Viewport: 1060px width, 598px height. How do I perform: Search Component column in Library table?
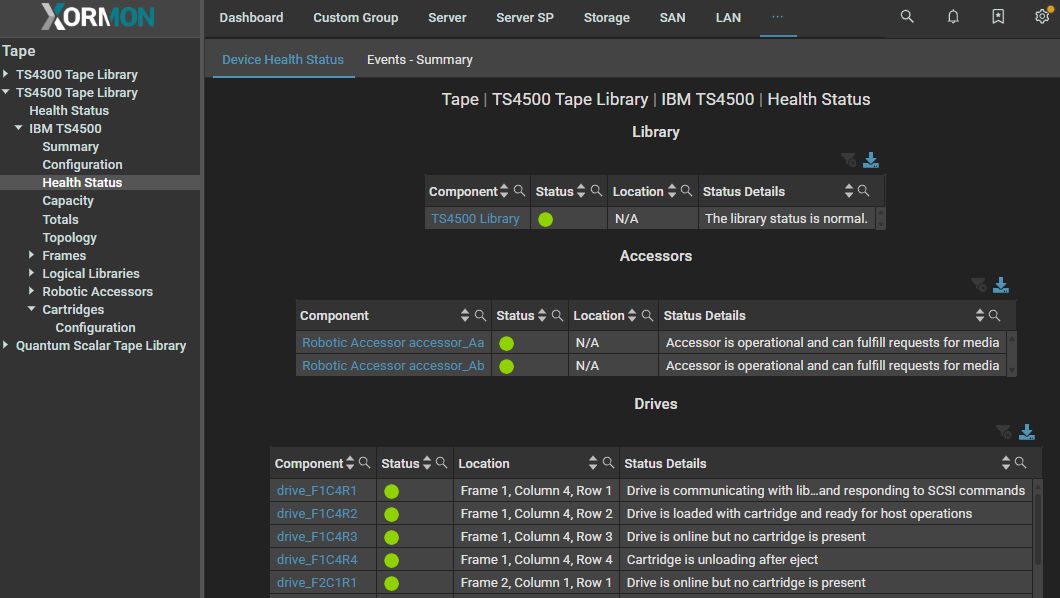click(x=519, y=191)
